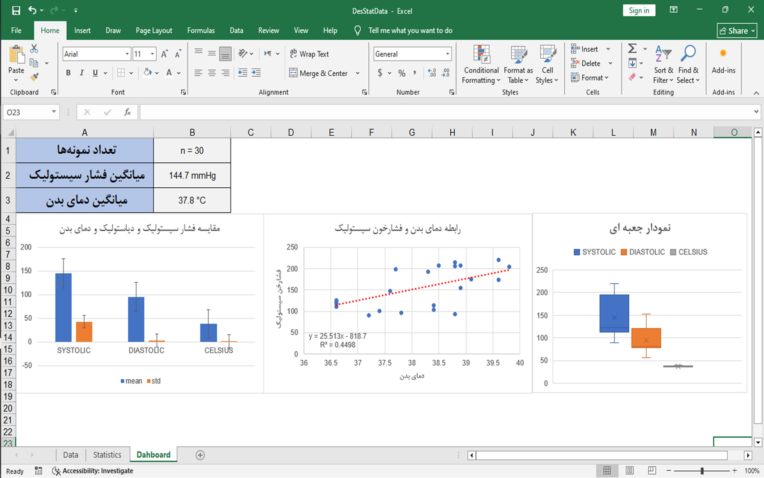
Task: Add a new sheet with plus button
Action: point(200,455)
